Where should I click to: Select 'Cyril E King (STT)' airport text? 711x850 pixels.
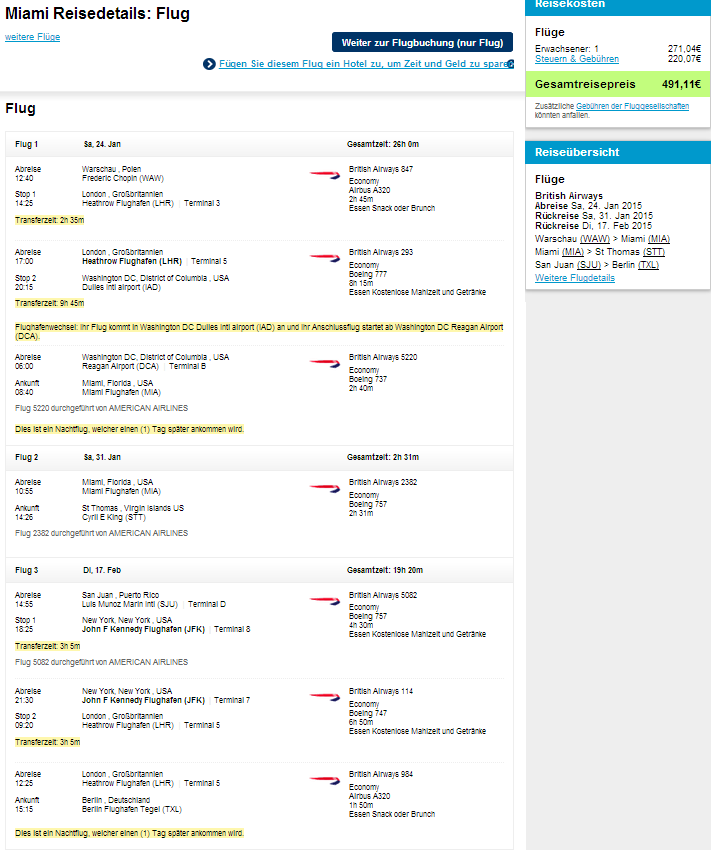tap(114, 517)
